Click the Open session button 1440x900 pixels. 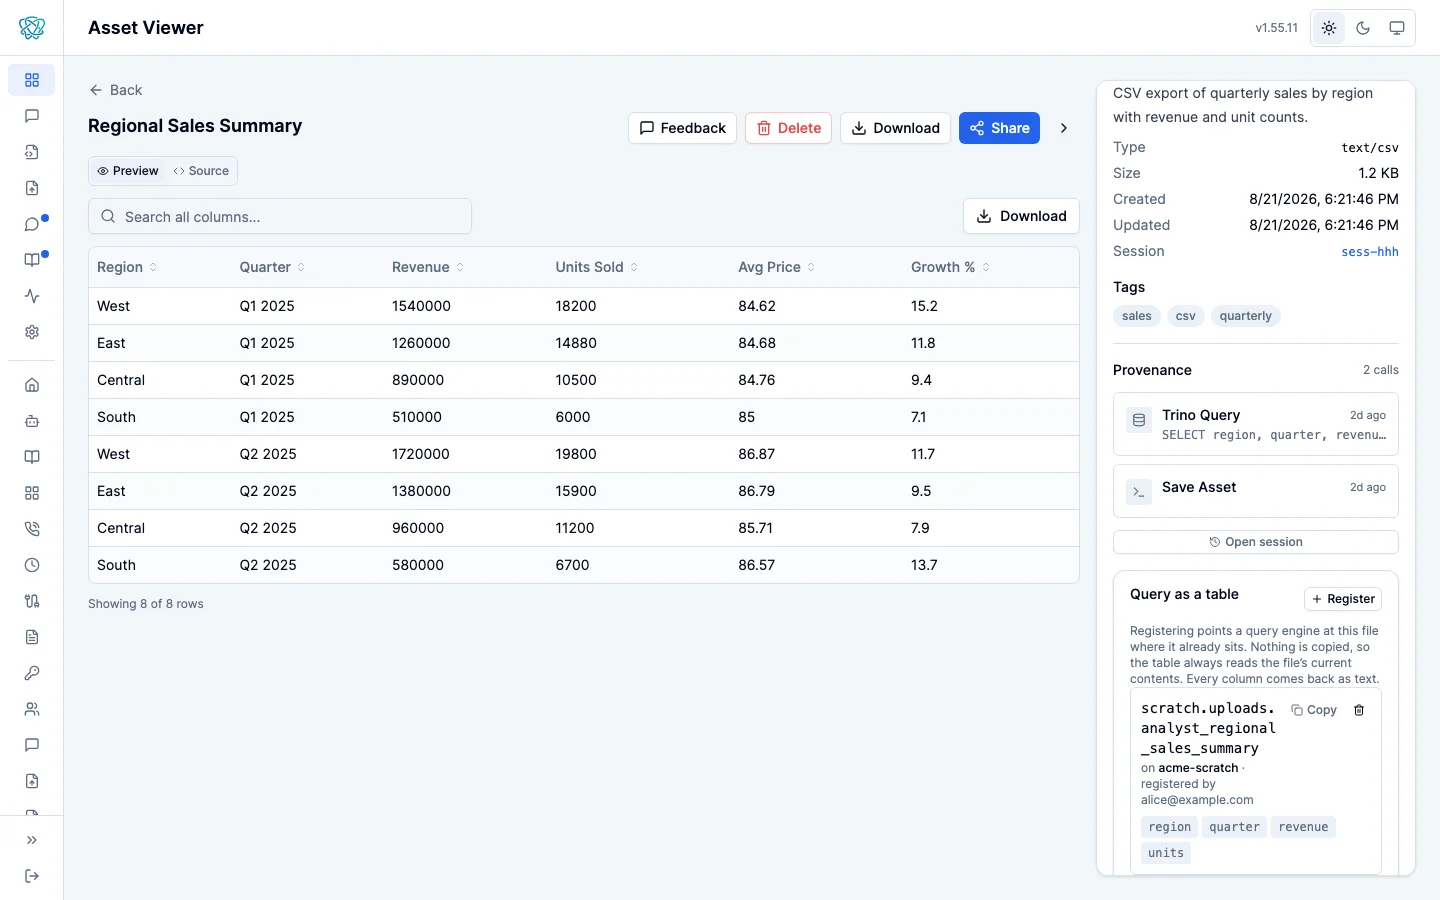pyautogui.click(x=1256, y=542)
